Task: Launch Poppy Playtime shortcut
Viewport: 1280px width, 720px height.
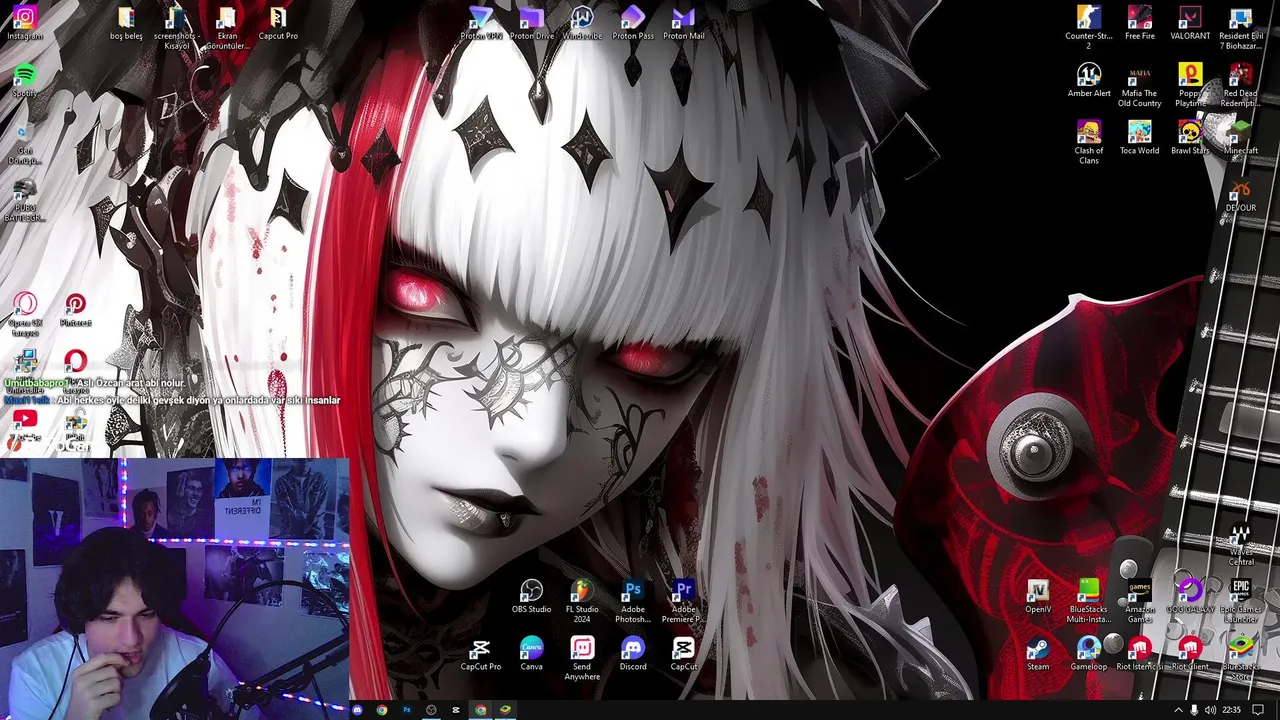Action: click(x=1190, y=85)
